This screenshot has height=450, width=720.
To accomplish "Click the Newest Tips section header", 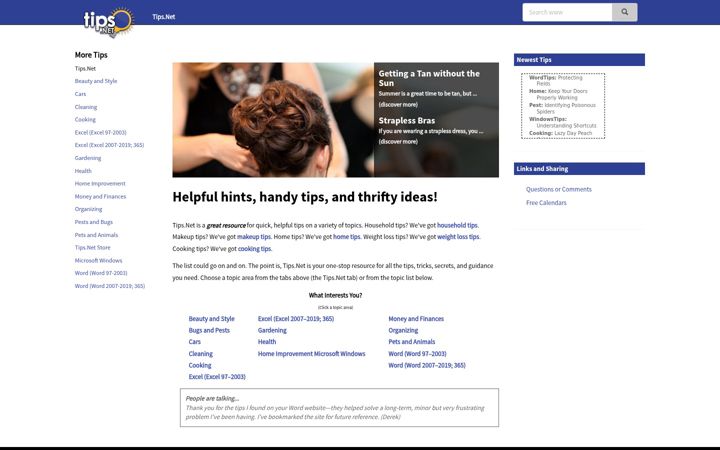I will (579, 60).
